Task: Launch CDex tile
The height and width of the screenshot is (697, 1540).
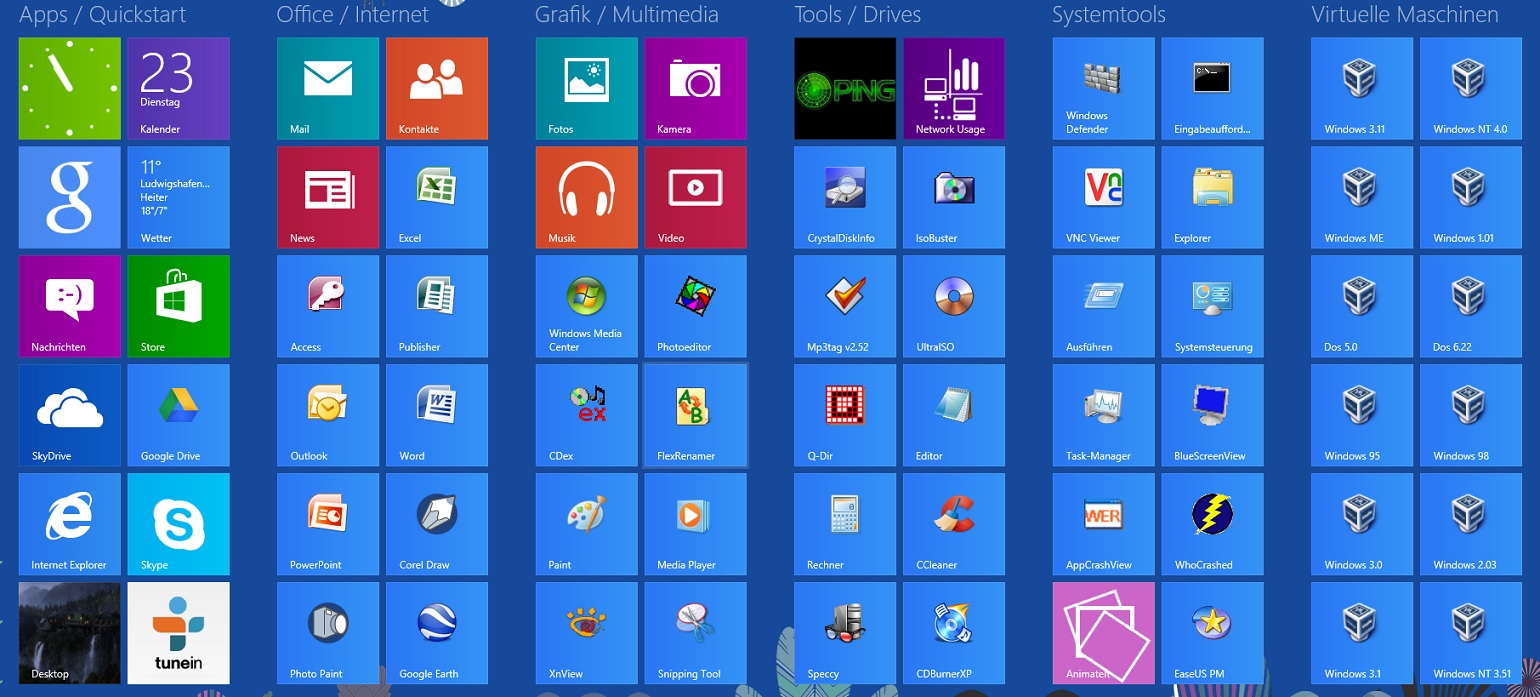Action: [x=587, y=415]
